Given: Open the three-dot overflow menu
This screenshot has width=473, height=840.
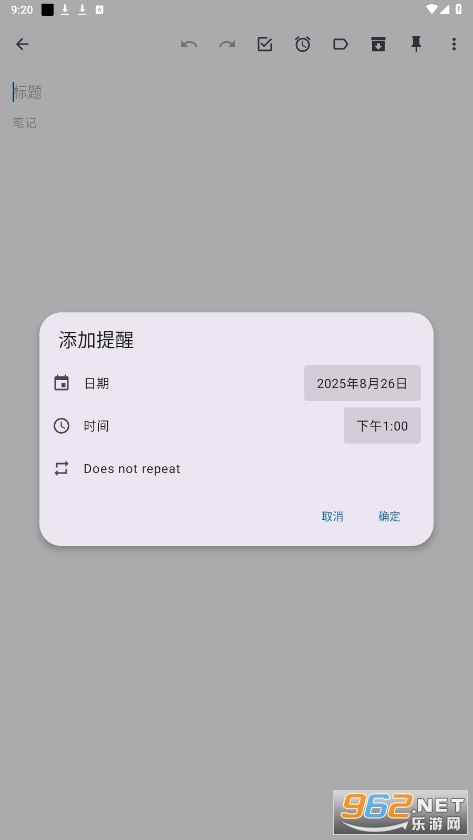Looking at the screenshot, I should [454, 44].
